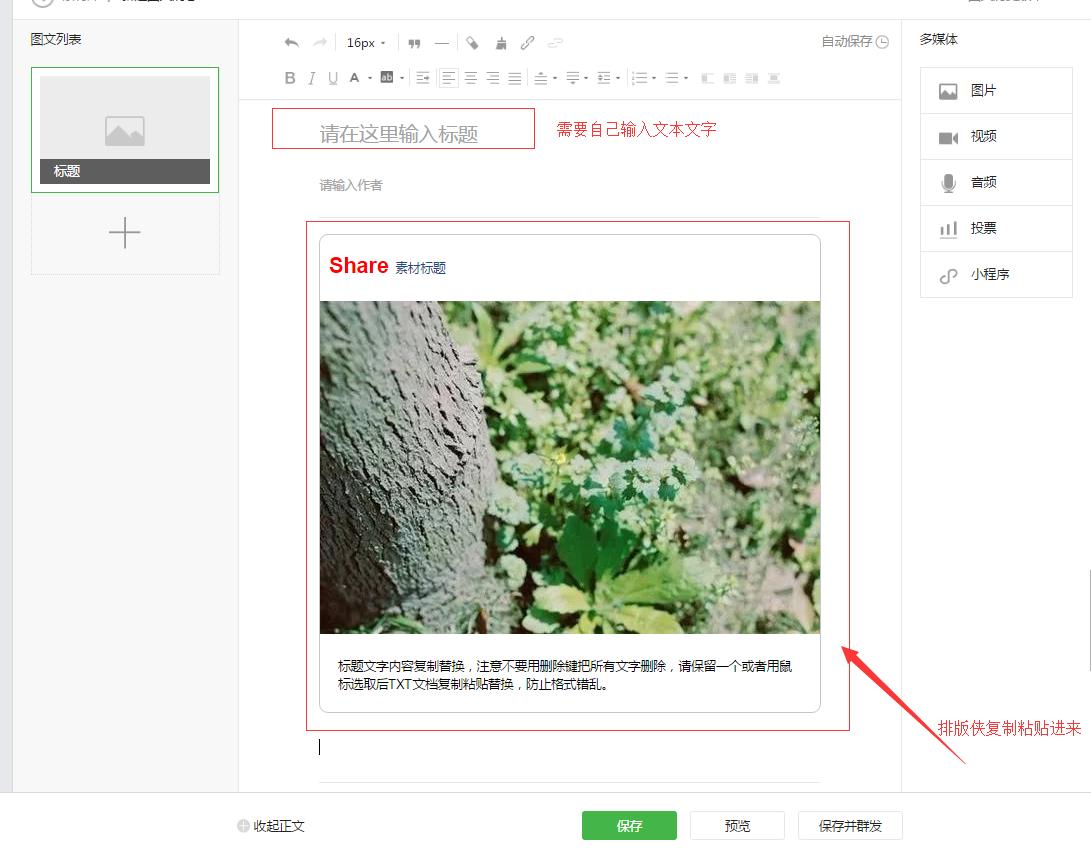Click the 预览 preview button
The image size is (1091, 852).
[x=737, y=824]
